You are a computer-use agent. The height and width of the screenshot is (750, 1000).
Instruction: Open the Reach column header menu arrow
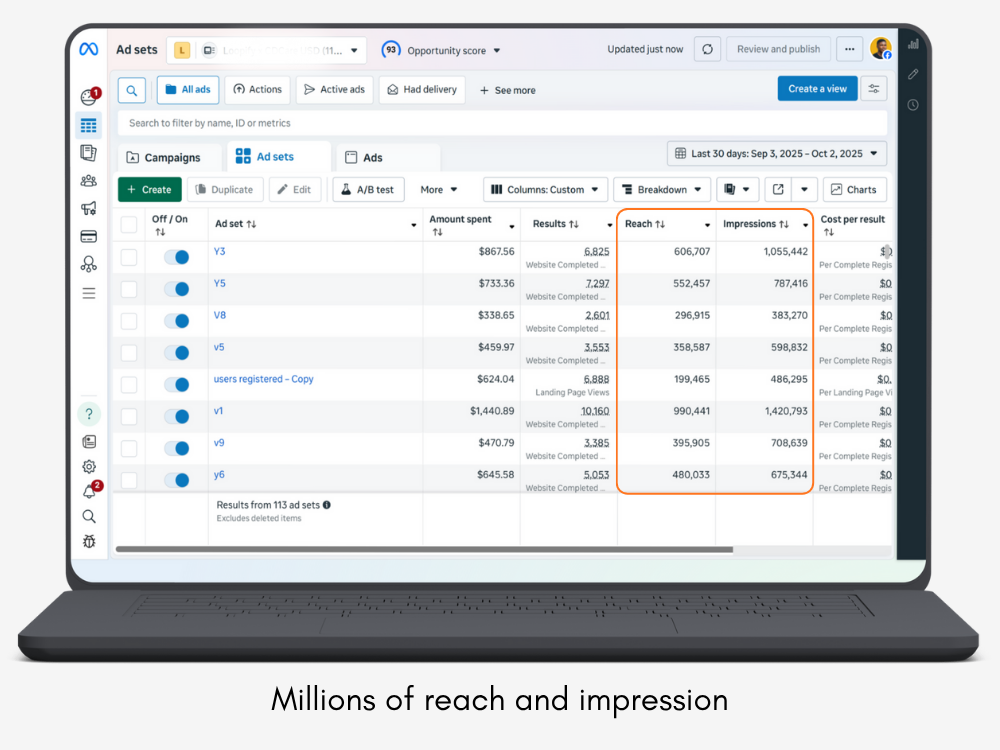click(707, 225)
